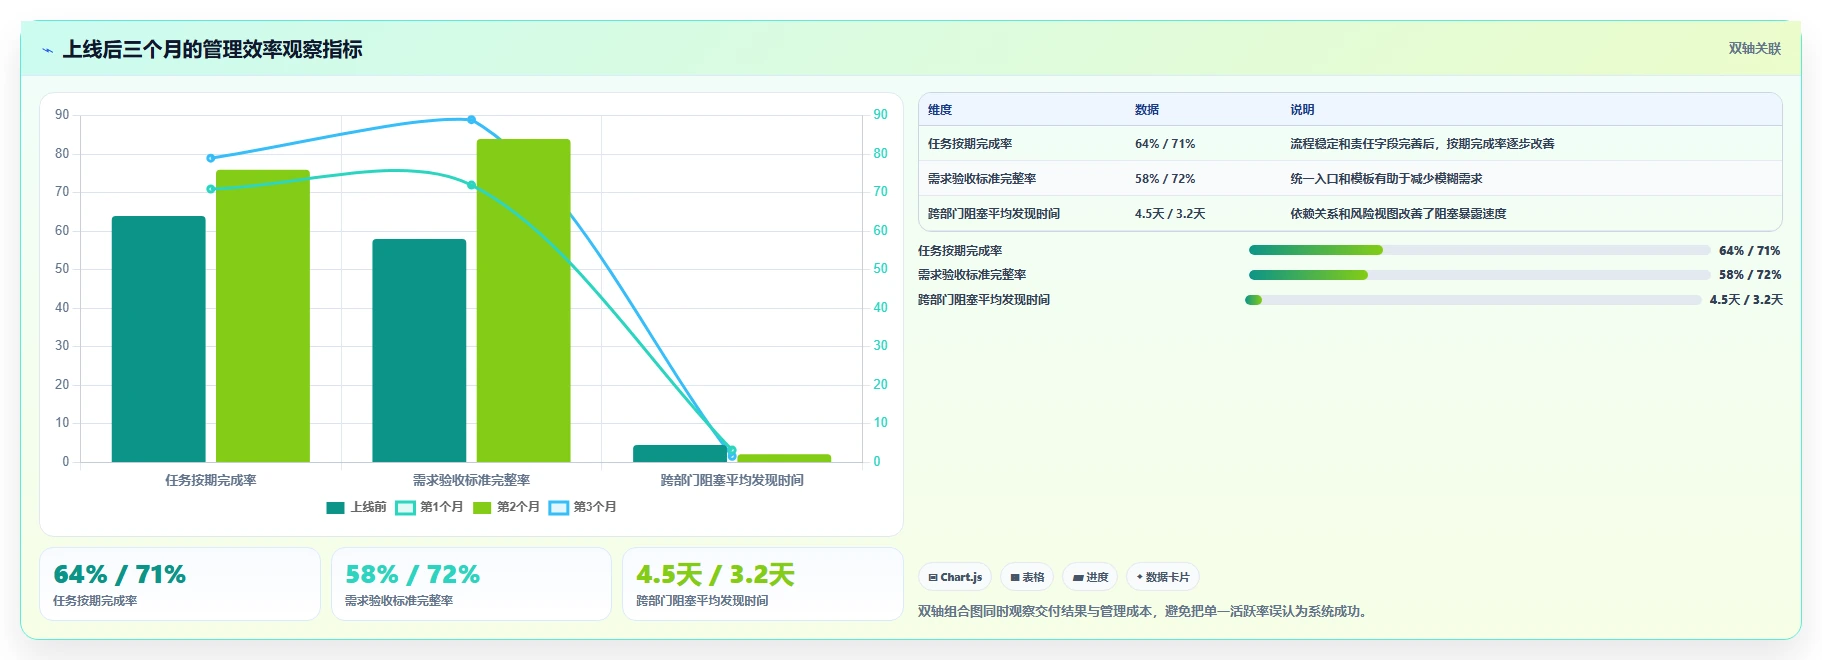This screenshot has height=660, width=1822.
Task: Toggle the 第1个月 legend series
Action: 429,507
